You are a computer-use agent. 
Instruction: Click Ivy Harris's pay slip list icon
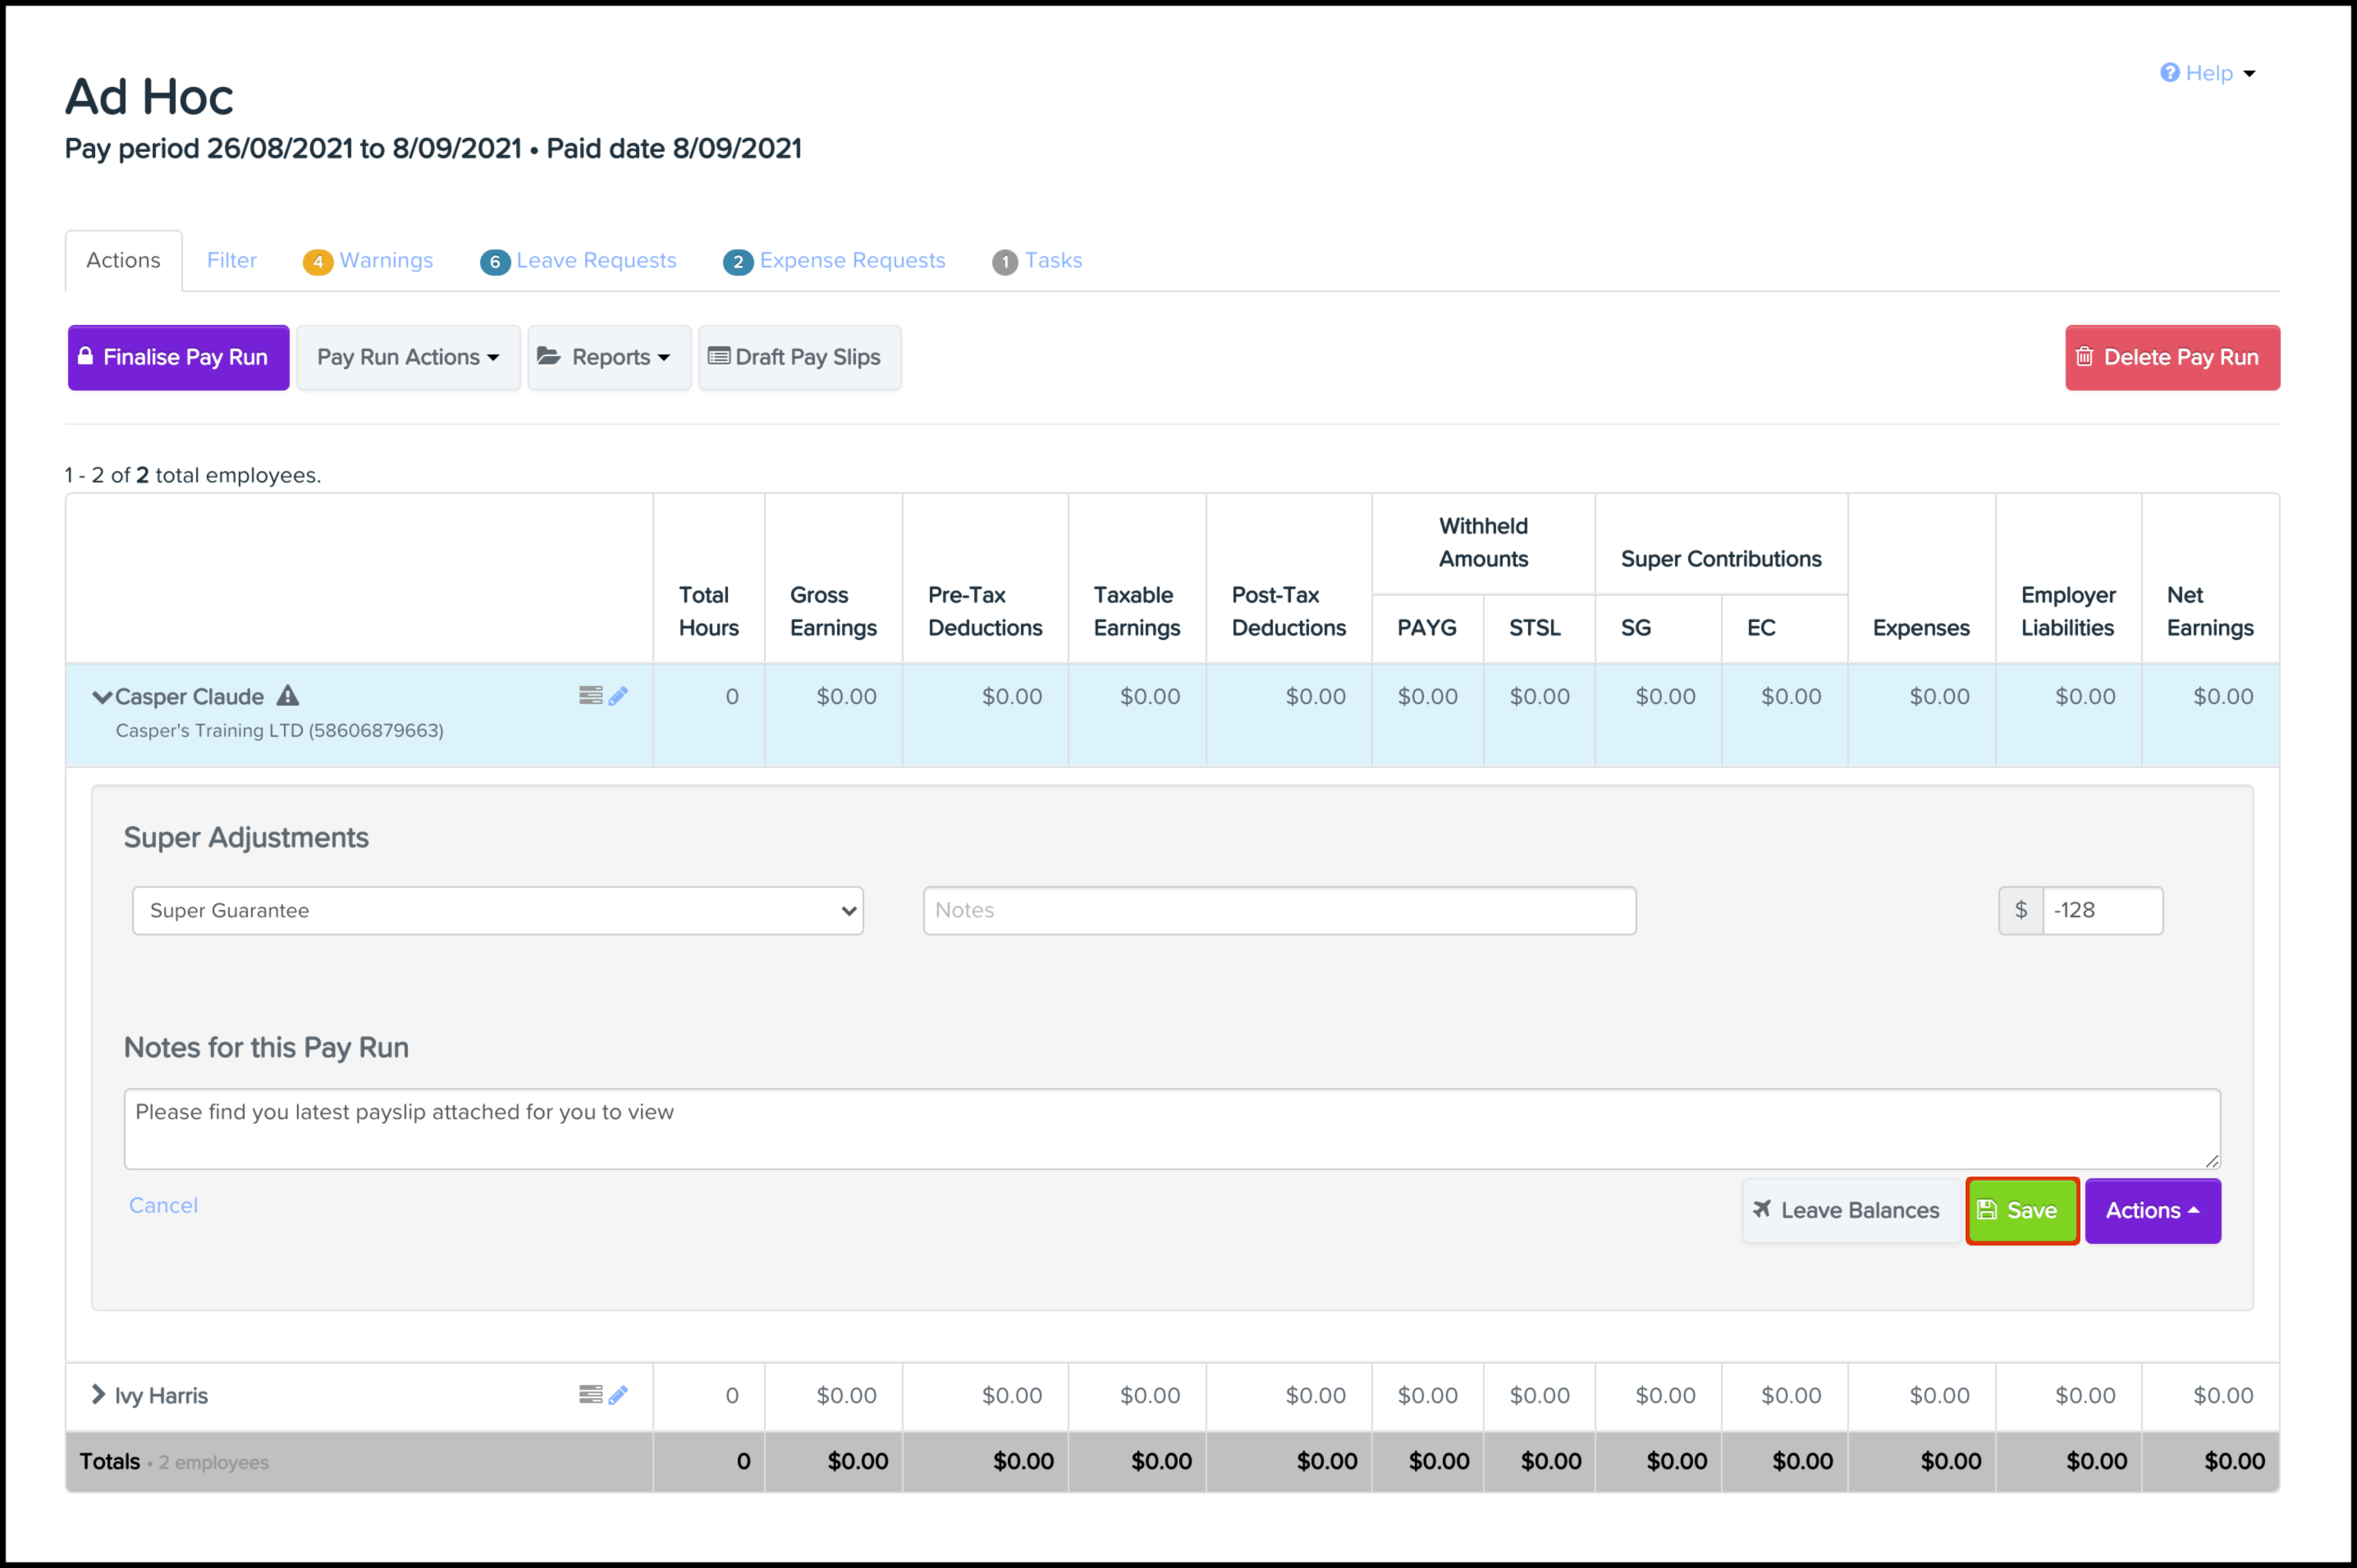pyautogui.click(x=590, y=1395)
